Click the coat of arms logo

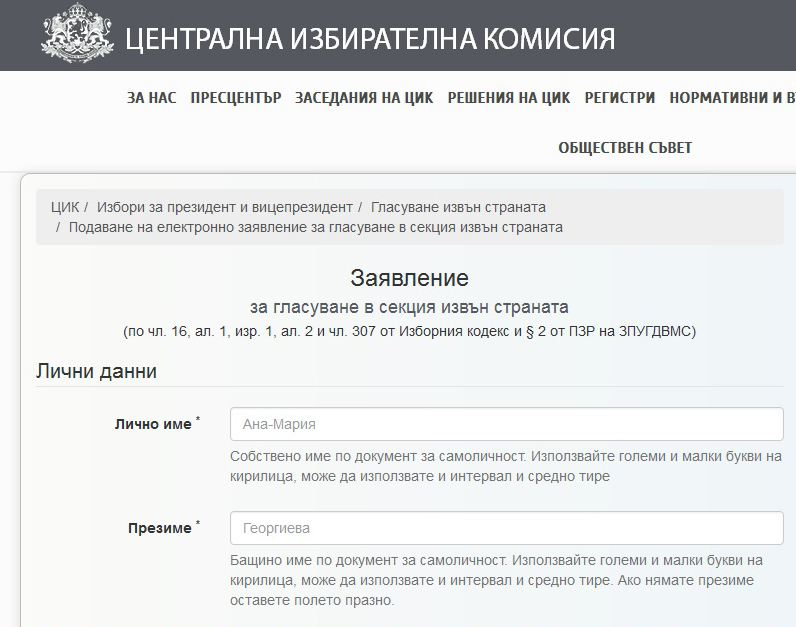[76, 34]
